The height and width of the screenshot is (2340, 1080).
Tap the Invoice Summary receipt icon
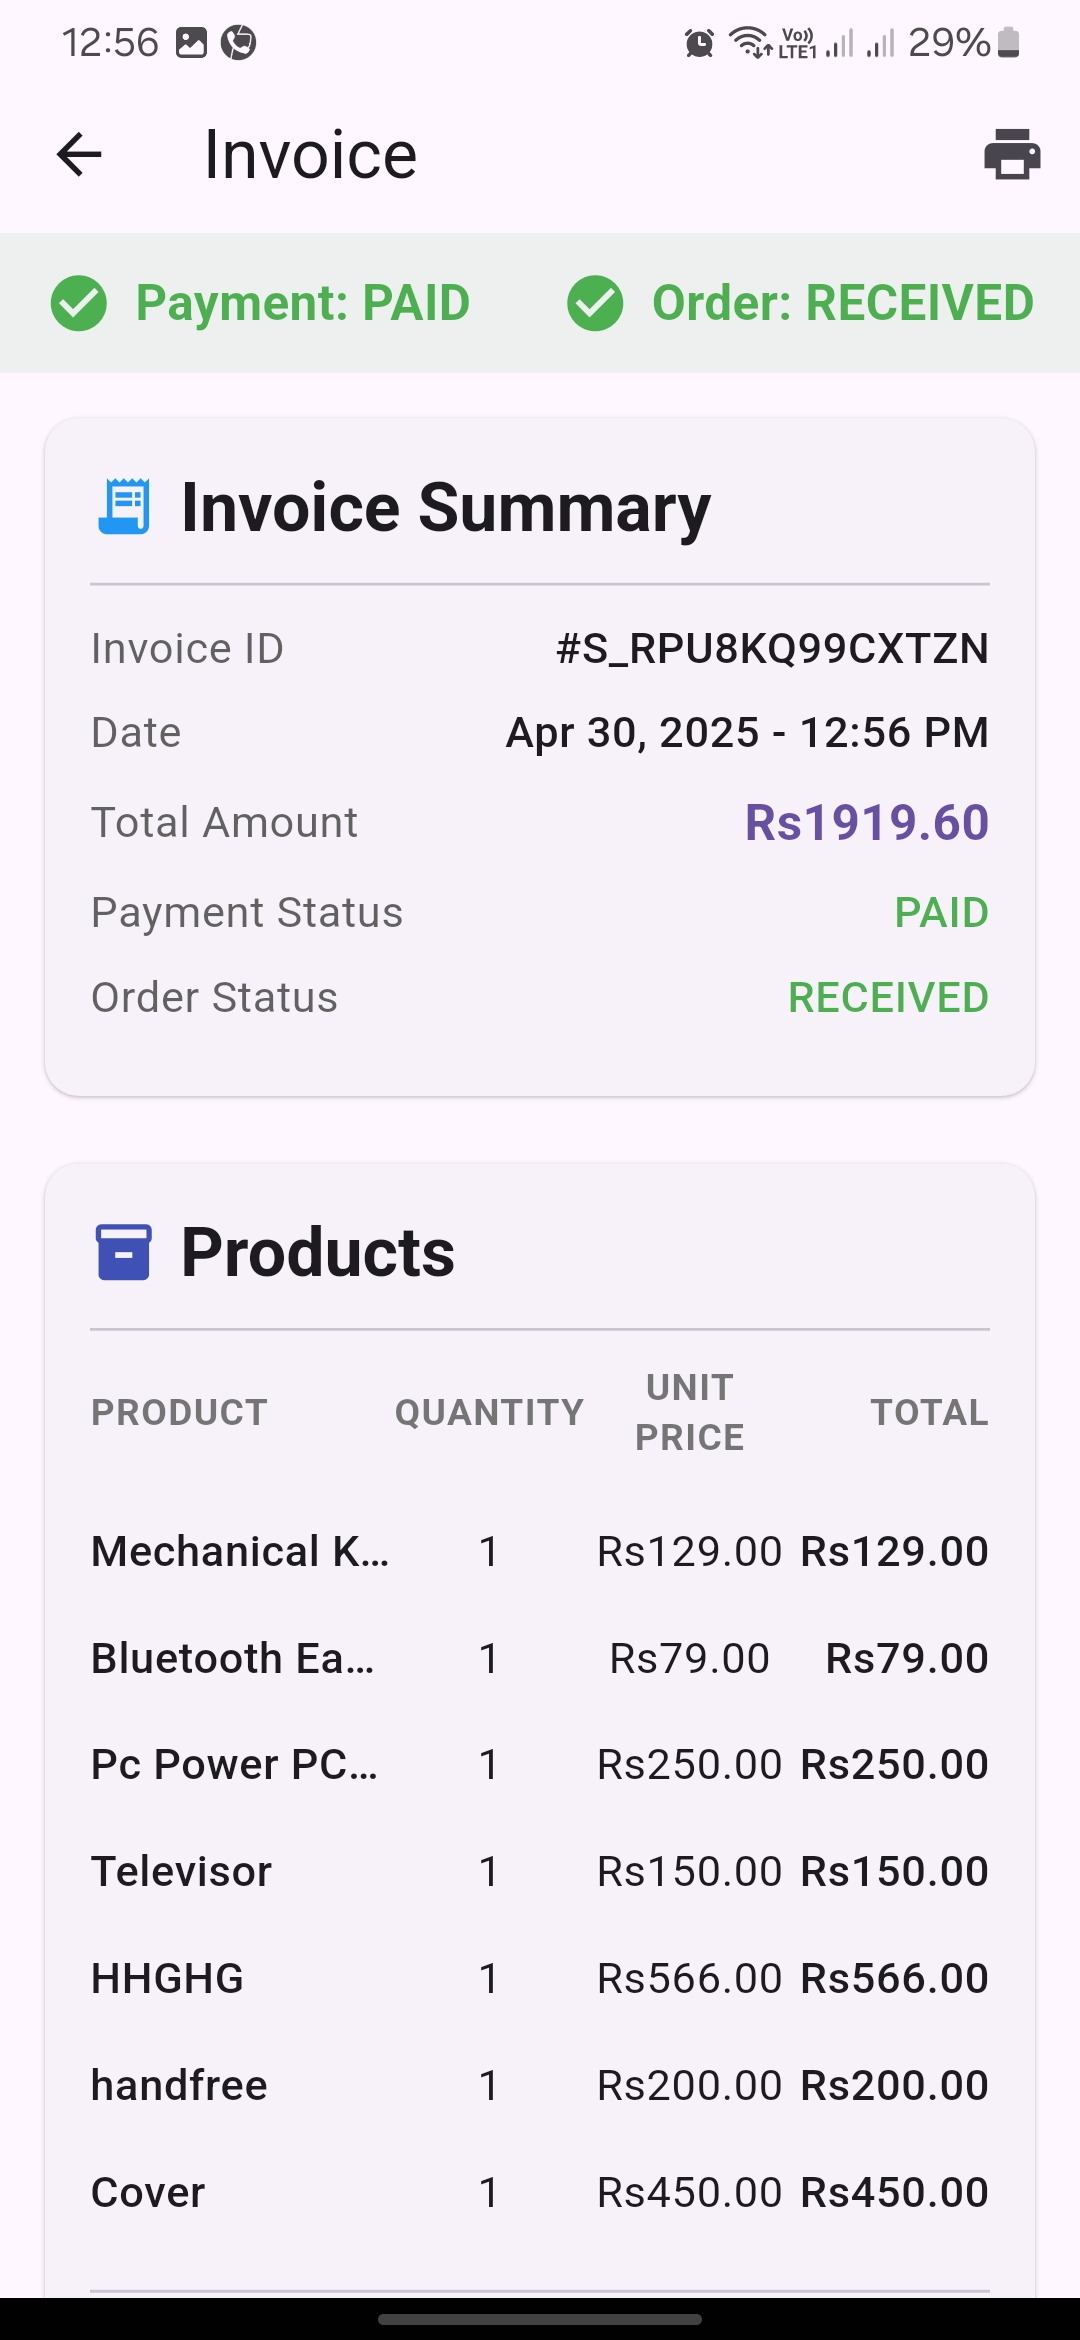coord(124,507)
